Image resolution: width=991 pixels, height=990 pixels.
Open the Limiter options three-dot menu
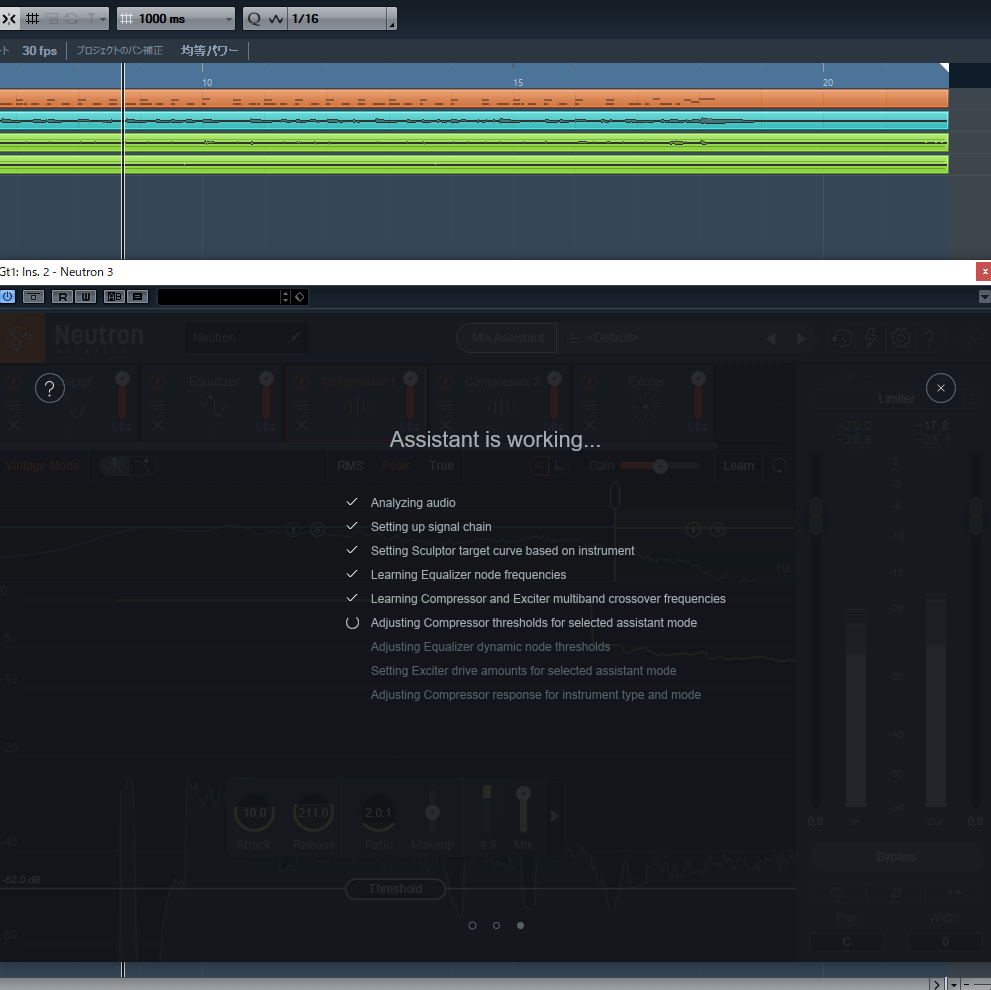coord(973,399)
